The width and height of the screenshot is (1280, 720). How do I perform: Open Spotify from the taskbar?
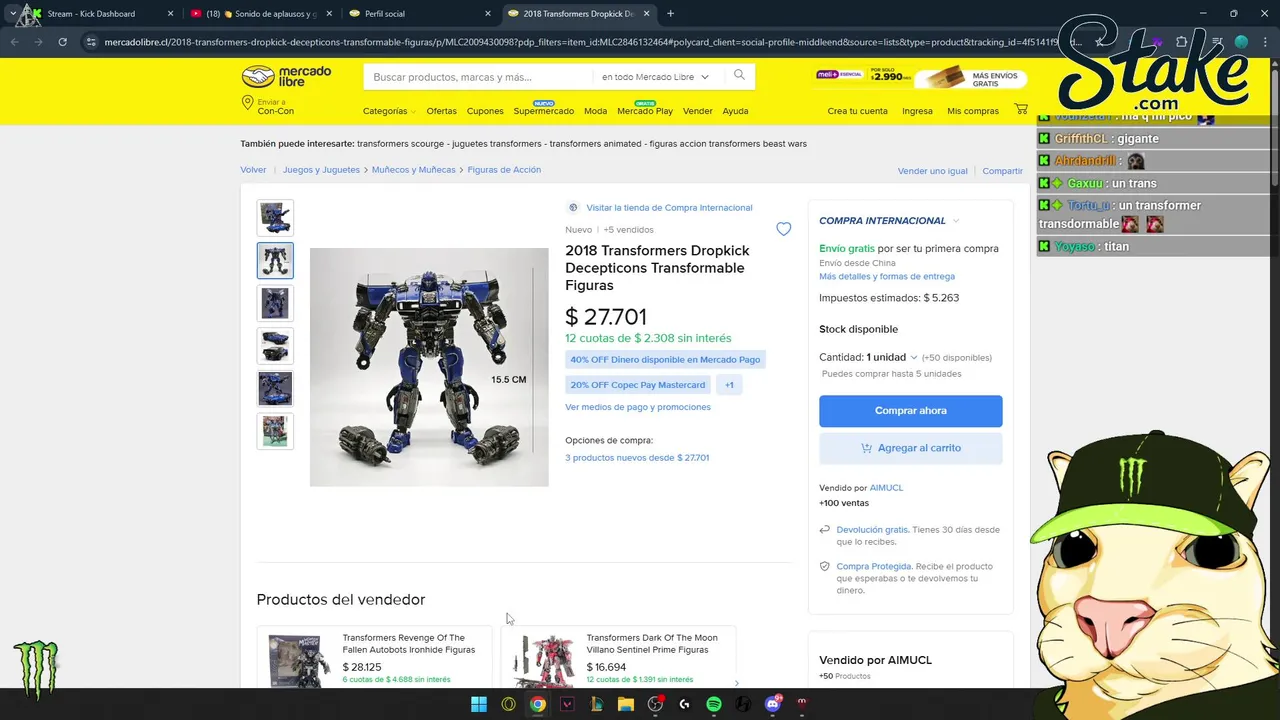[714, 704]
